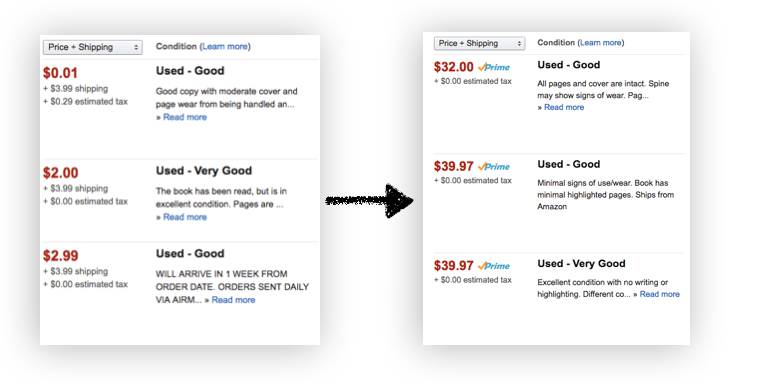Click Prime badge beside last $39.97 price
This screenshot has width=759, height=389.
[x=494, y=266]
